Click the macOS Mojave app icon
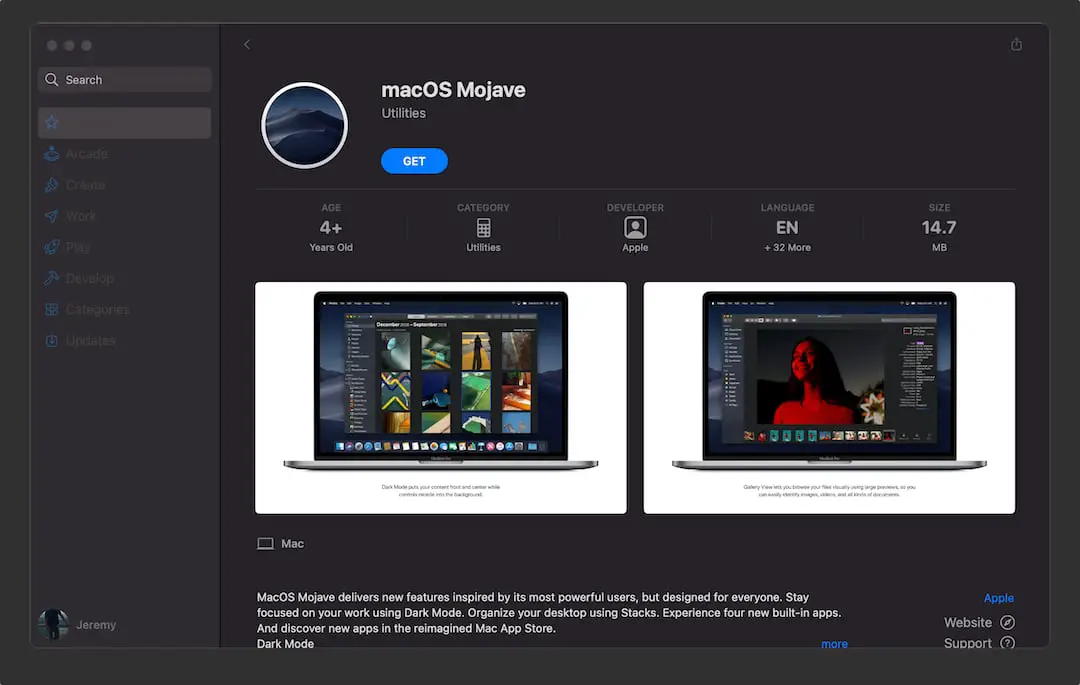The height and width of the screenshot is (685, 1080). click(x=304, y=125)
